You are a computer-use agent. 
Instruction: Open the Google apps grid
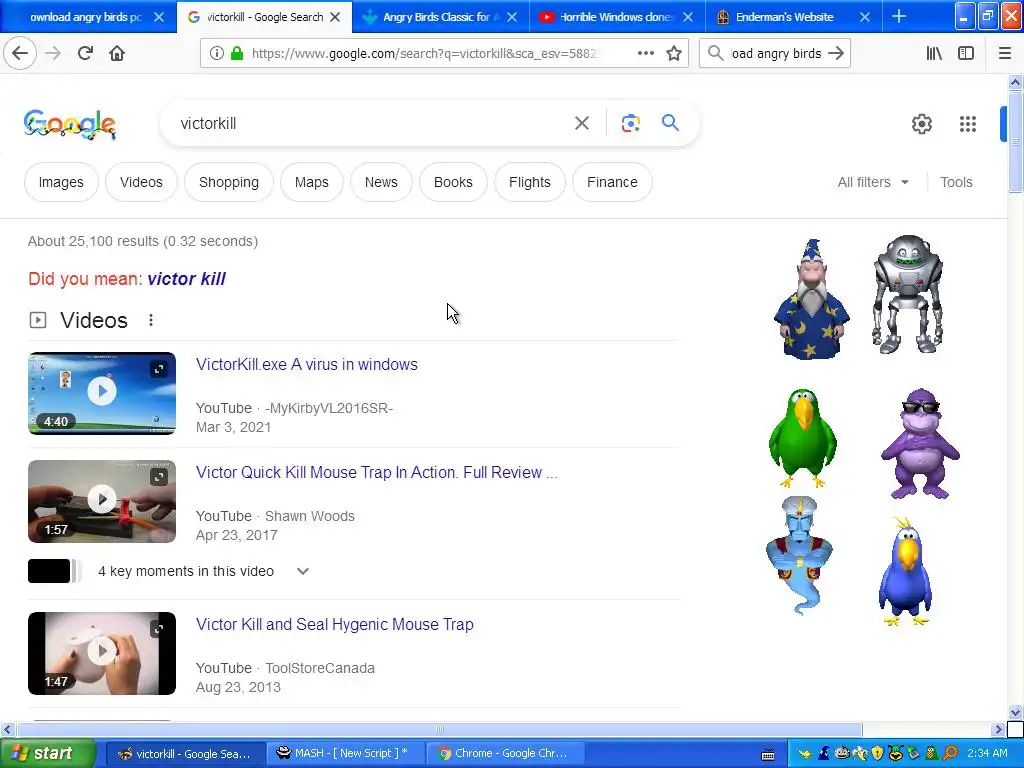(x=968, y=124)
